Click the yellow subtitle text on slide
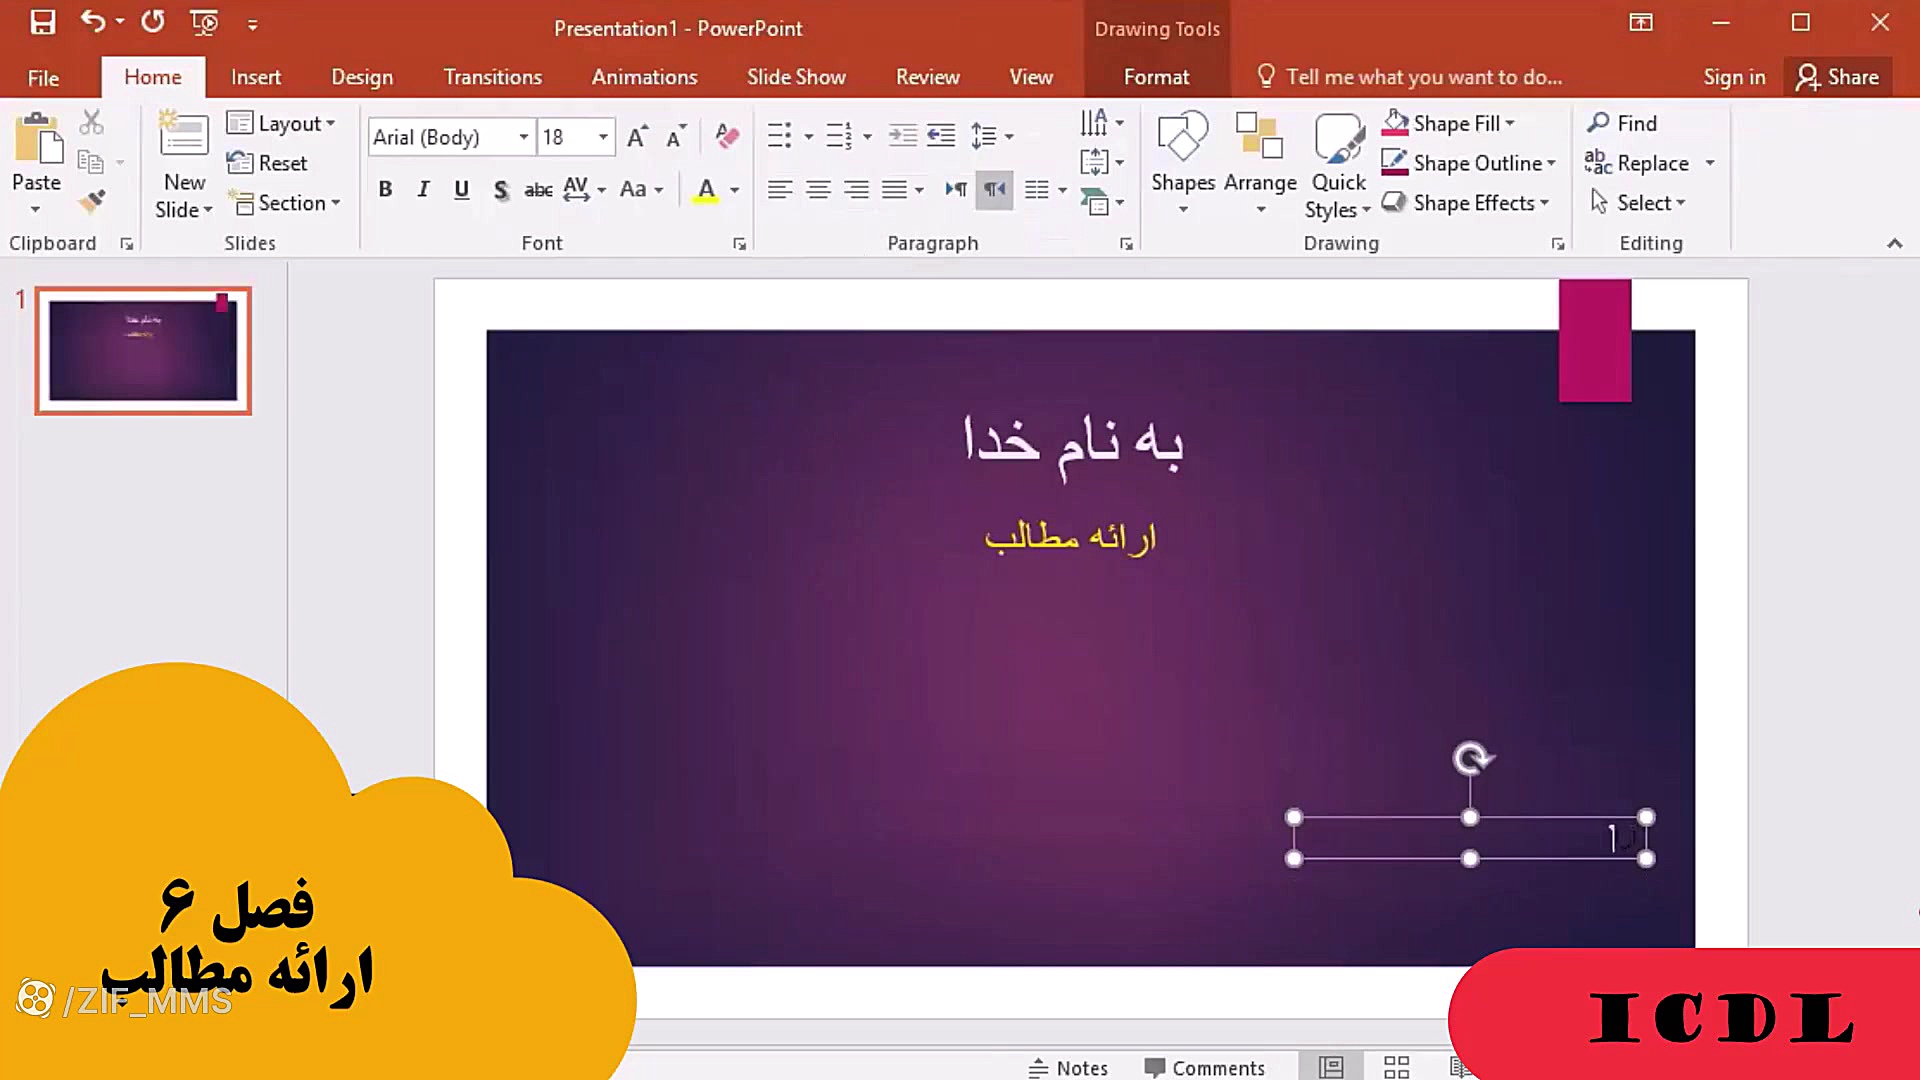The width and height of the screenshot is (1920, 1080). tap(1070, 536)
